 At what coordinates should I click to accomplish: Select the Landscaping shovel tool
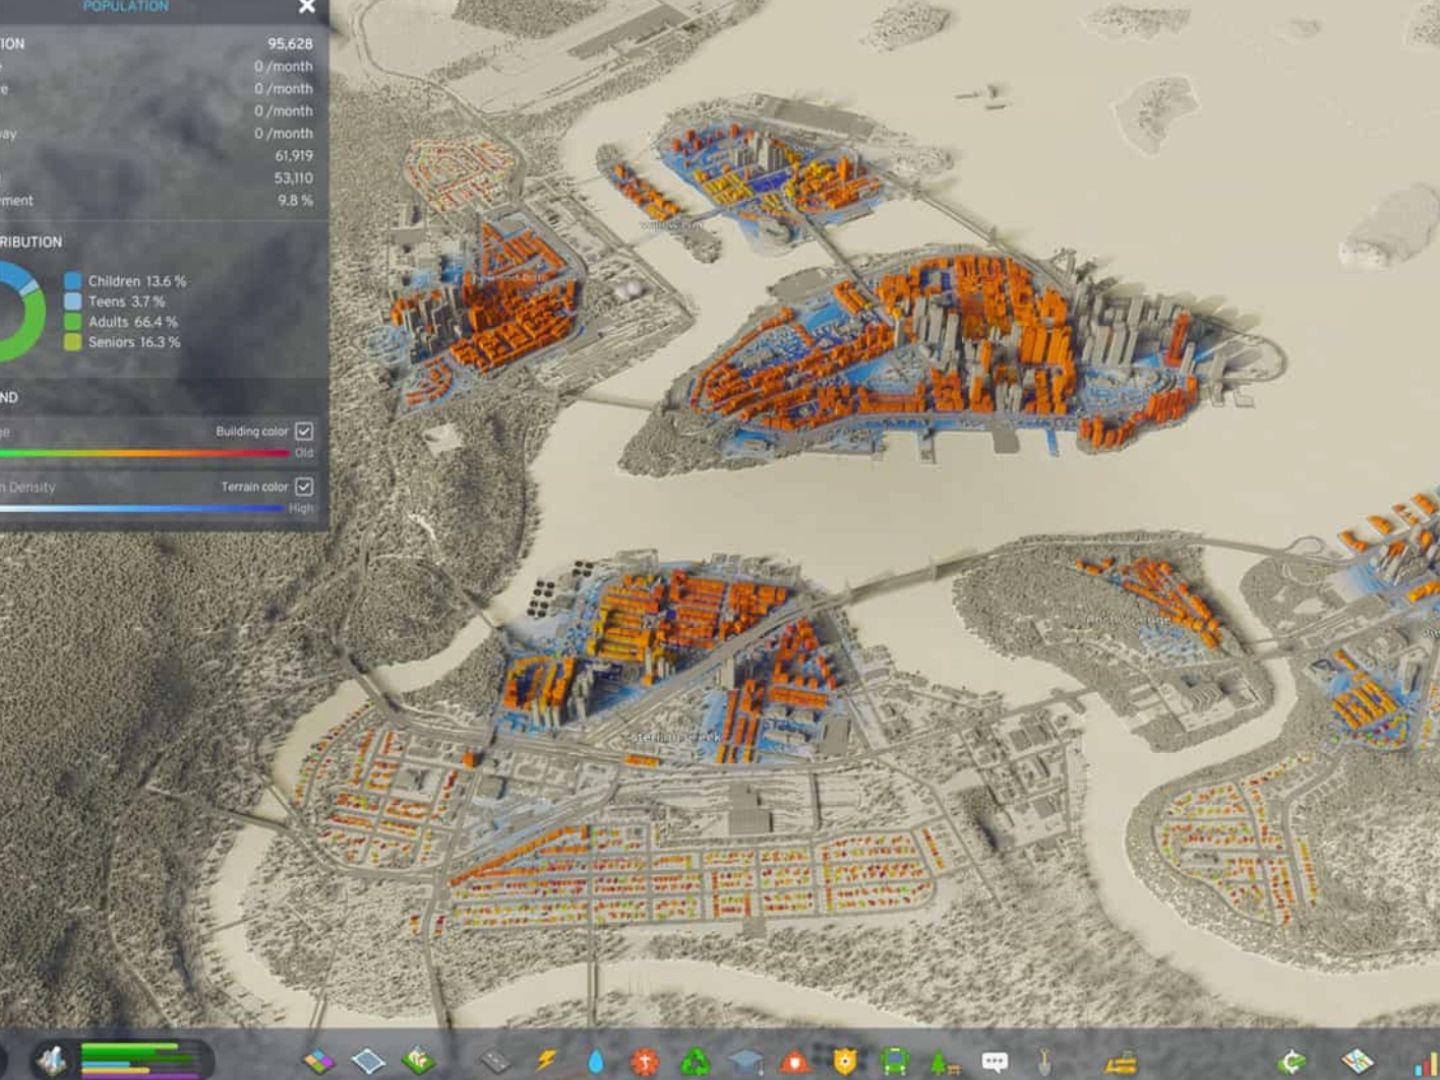point(1044,1061)
